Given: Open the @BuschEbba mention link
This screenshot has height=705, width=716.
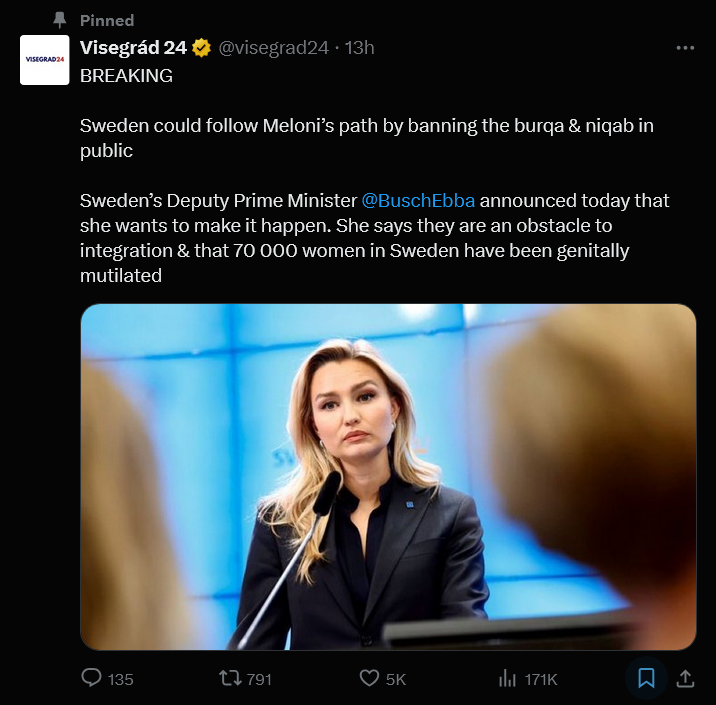Looking at the screenshot, I should [x=418, y=200].
